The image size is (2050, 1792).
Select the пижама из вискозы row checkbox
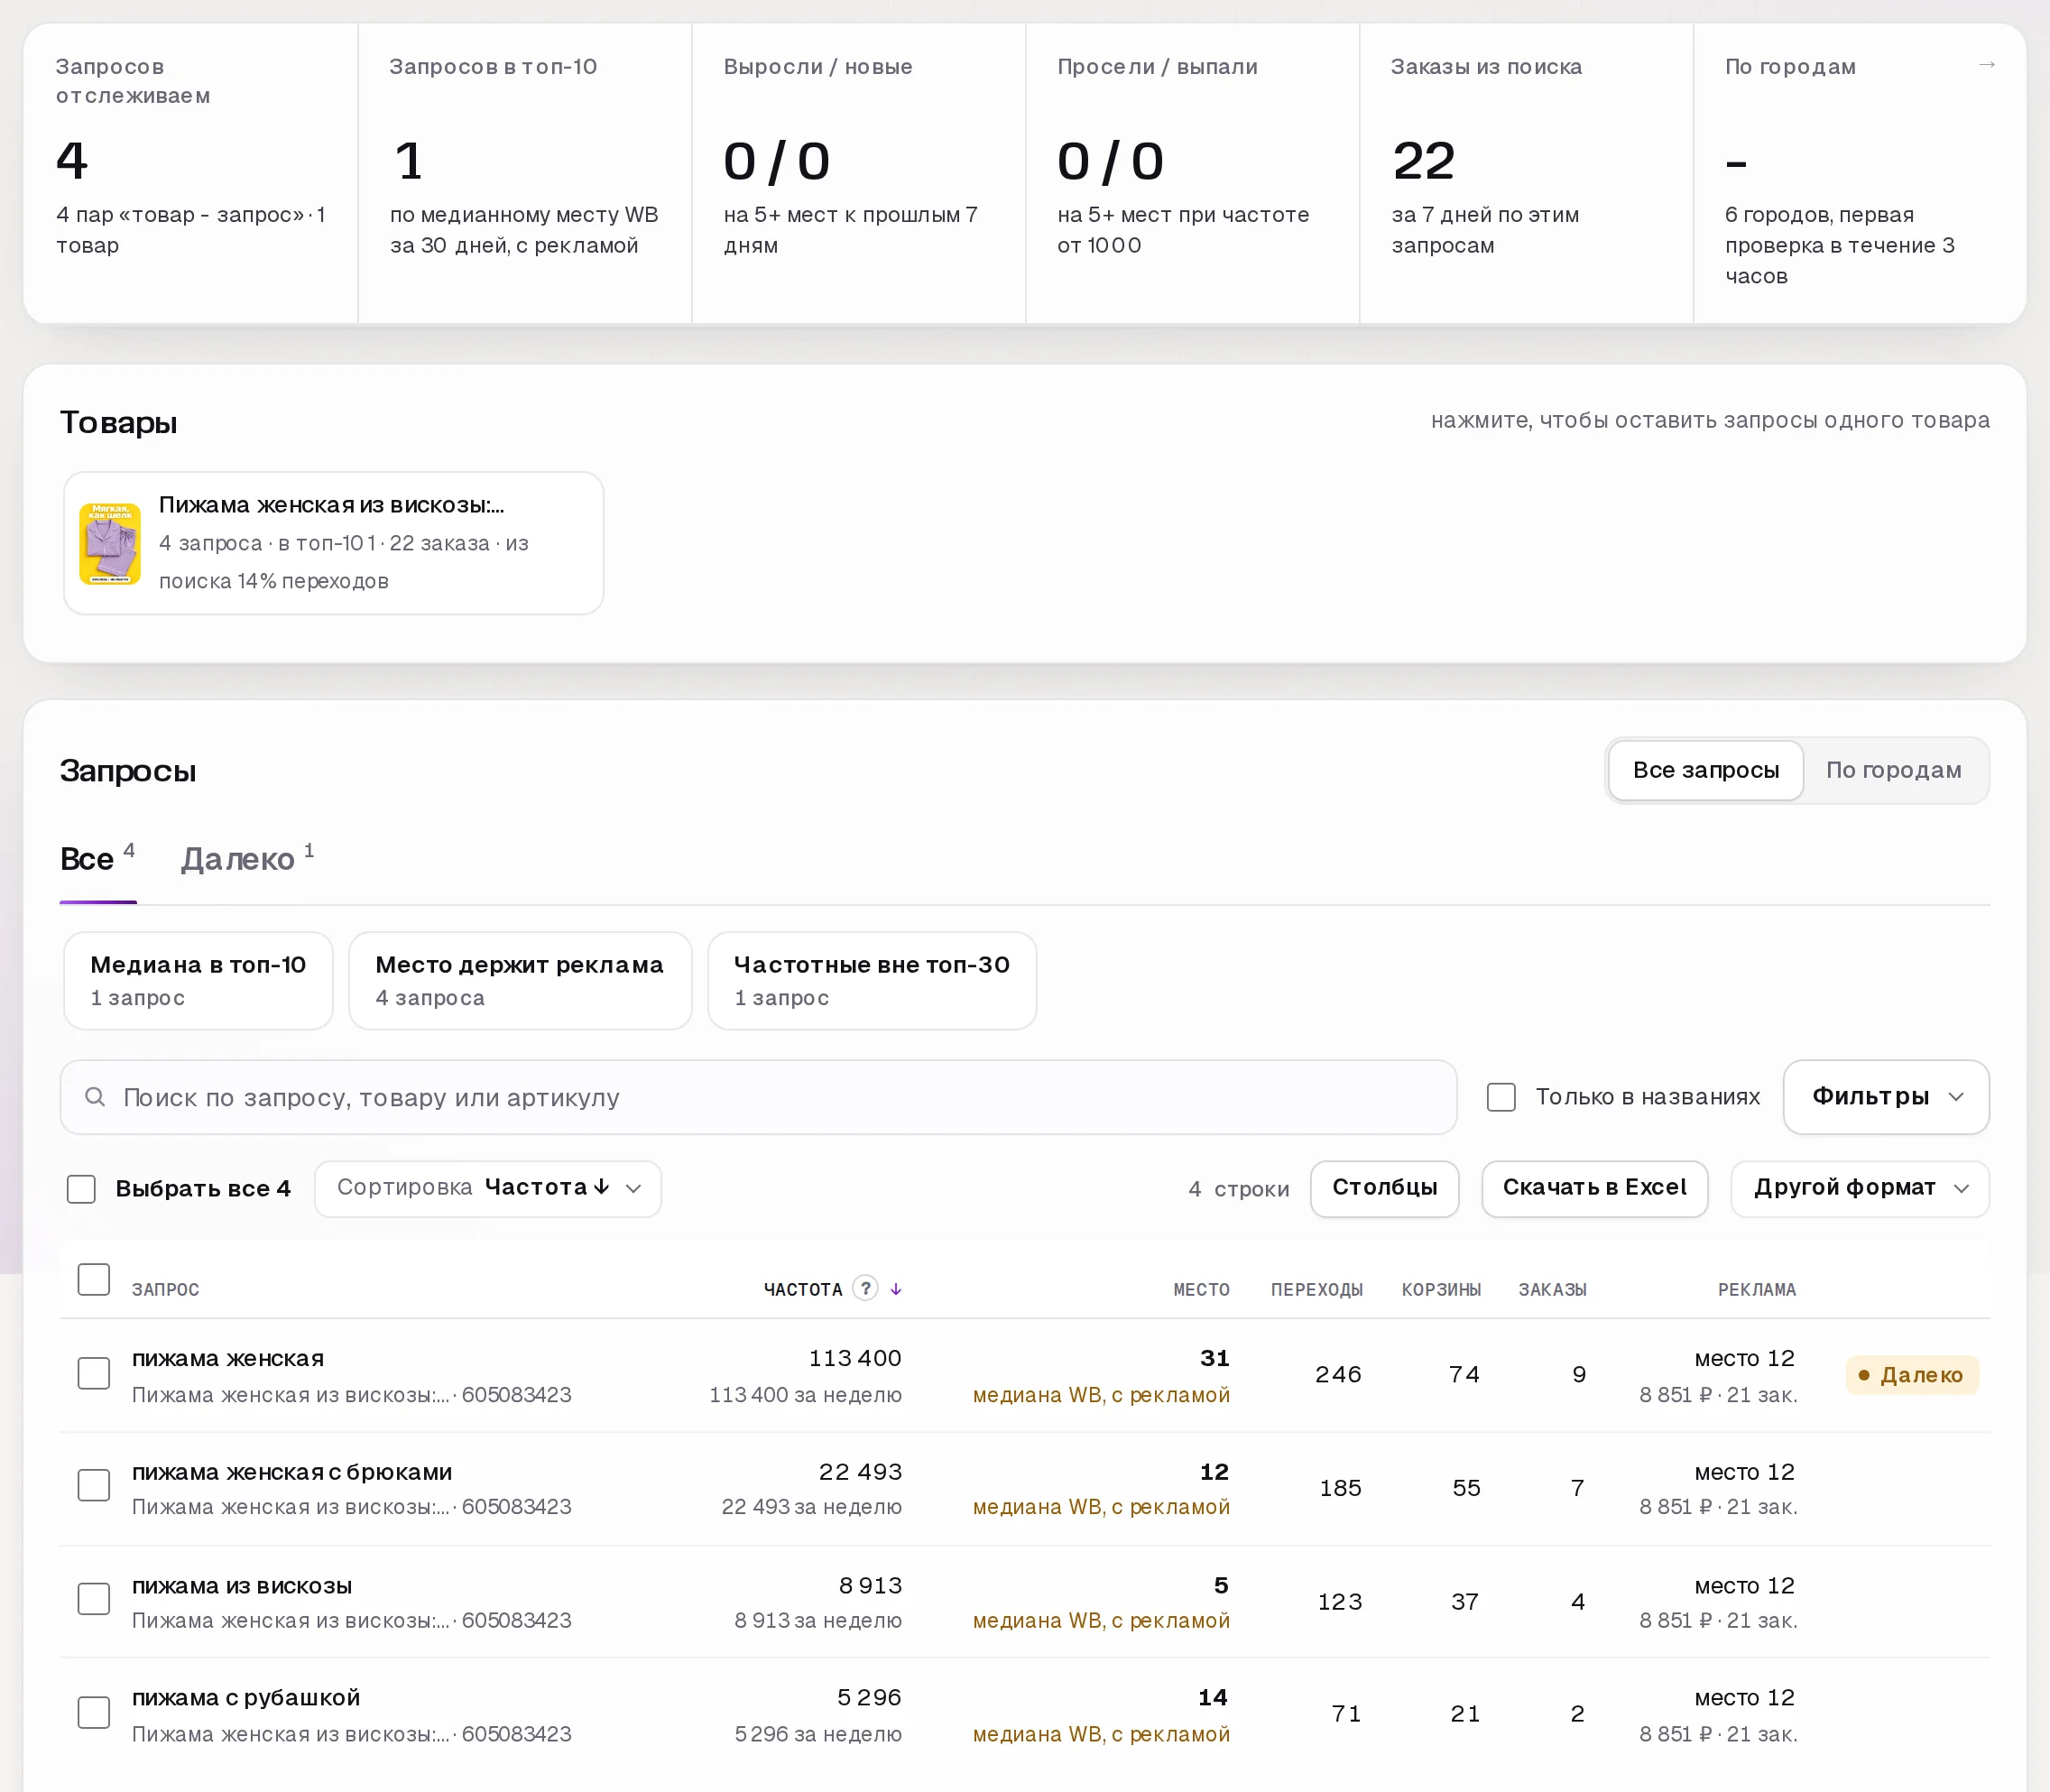[94, 1599]
